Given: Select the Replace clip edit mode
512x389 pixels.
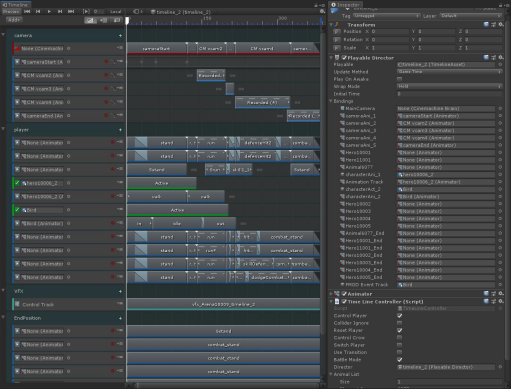Looking at the screenshot, I should coord(116,20).
